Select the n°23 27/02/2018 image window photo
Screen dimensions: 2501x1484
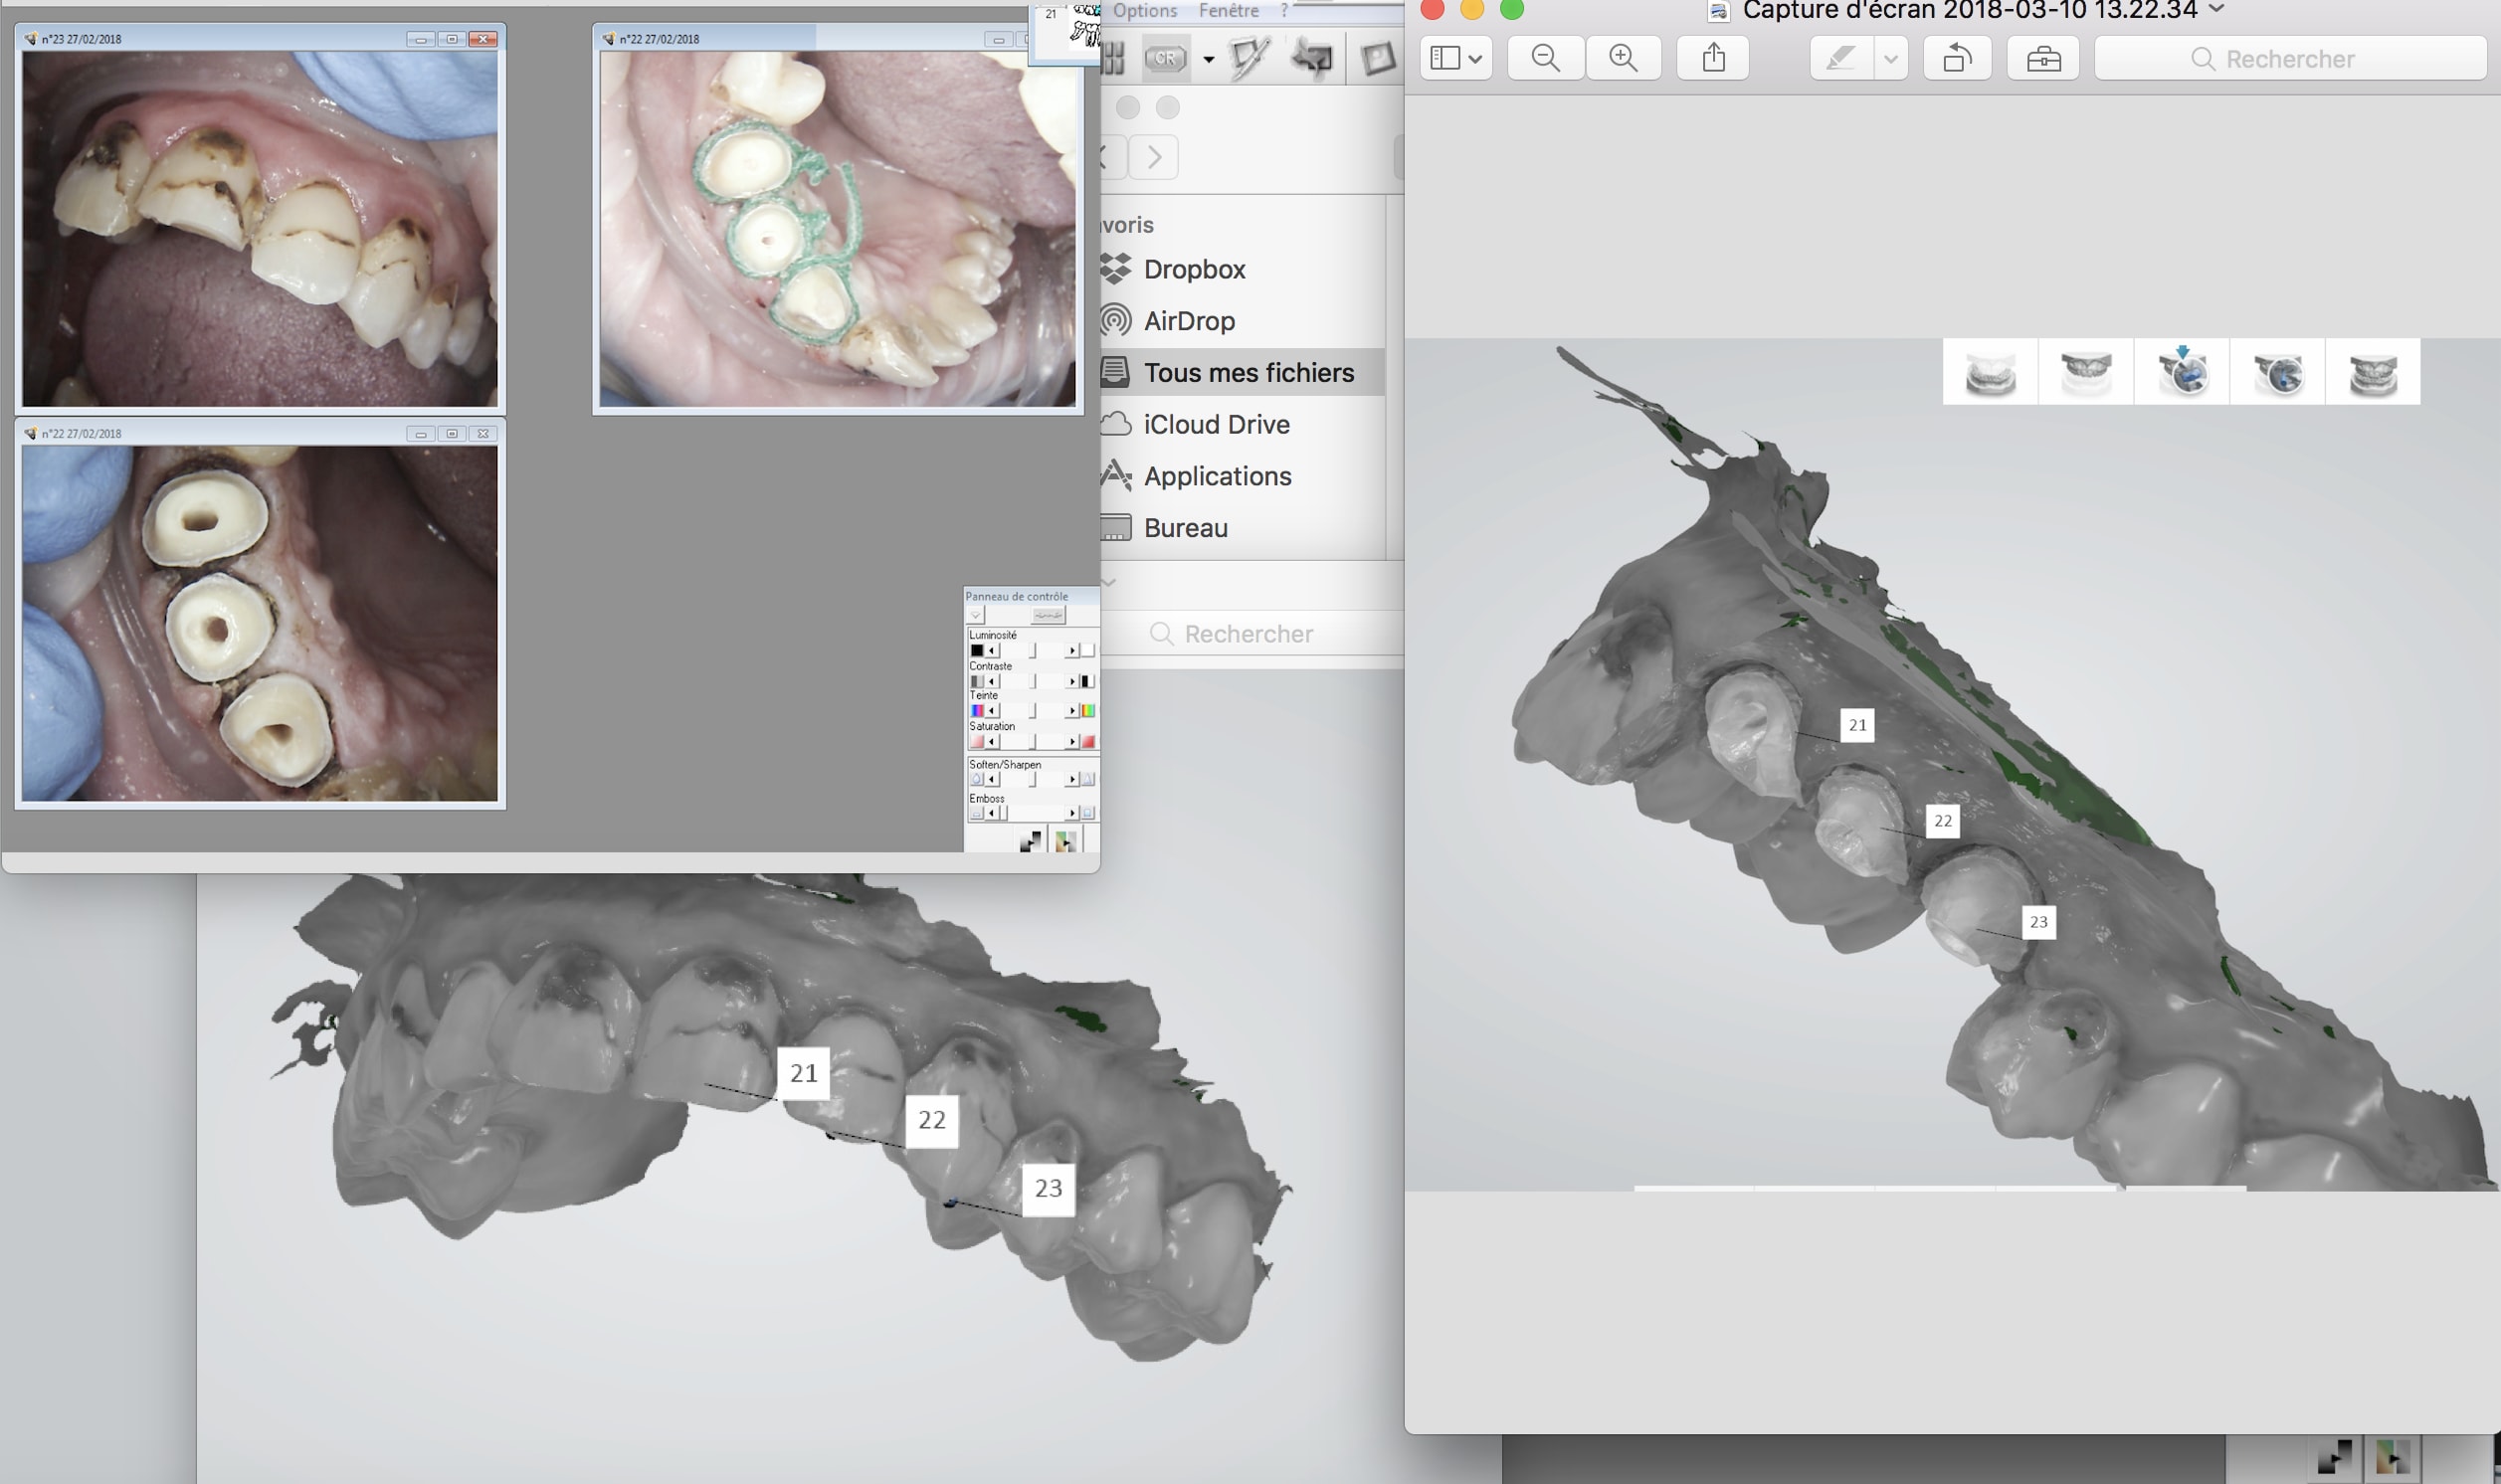(260, 228)
